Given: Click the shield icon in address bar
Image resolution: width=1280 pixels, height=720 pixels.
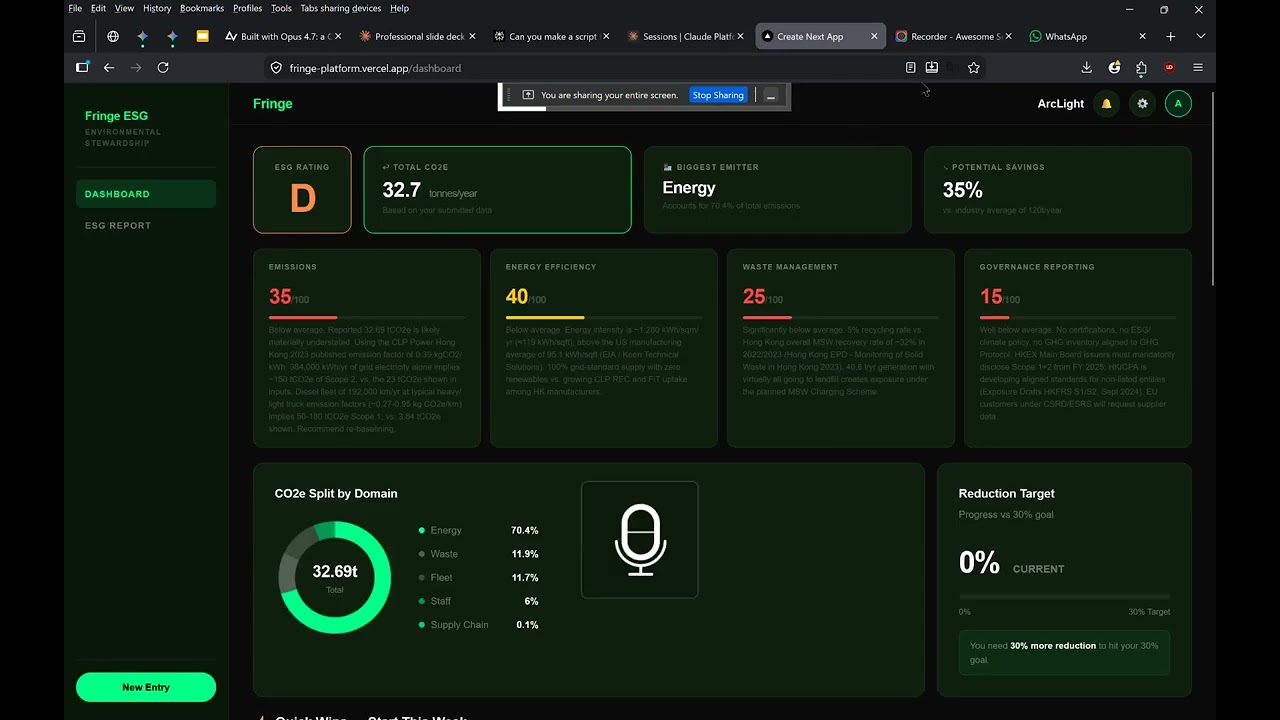Looking at the screenshot, I should [276, 68].
